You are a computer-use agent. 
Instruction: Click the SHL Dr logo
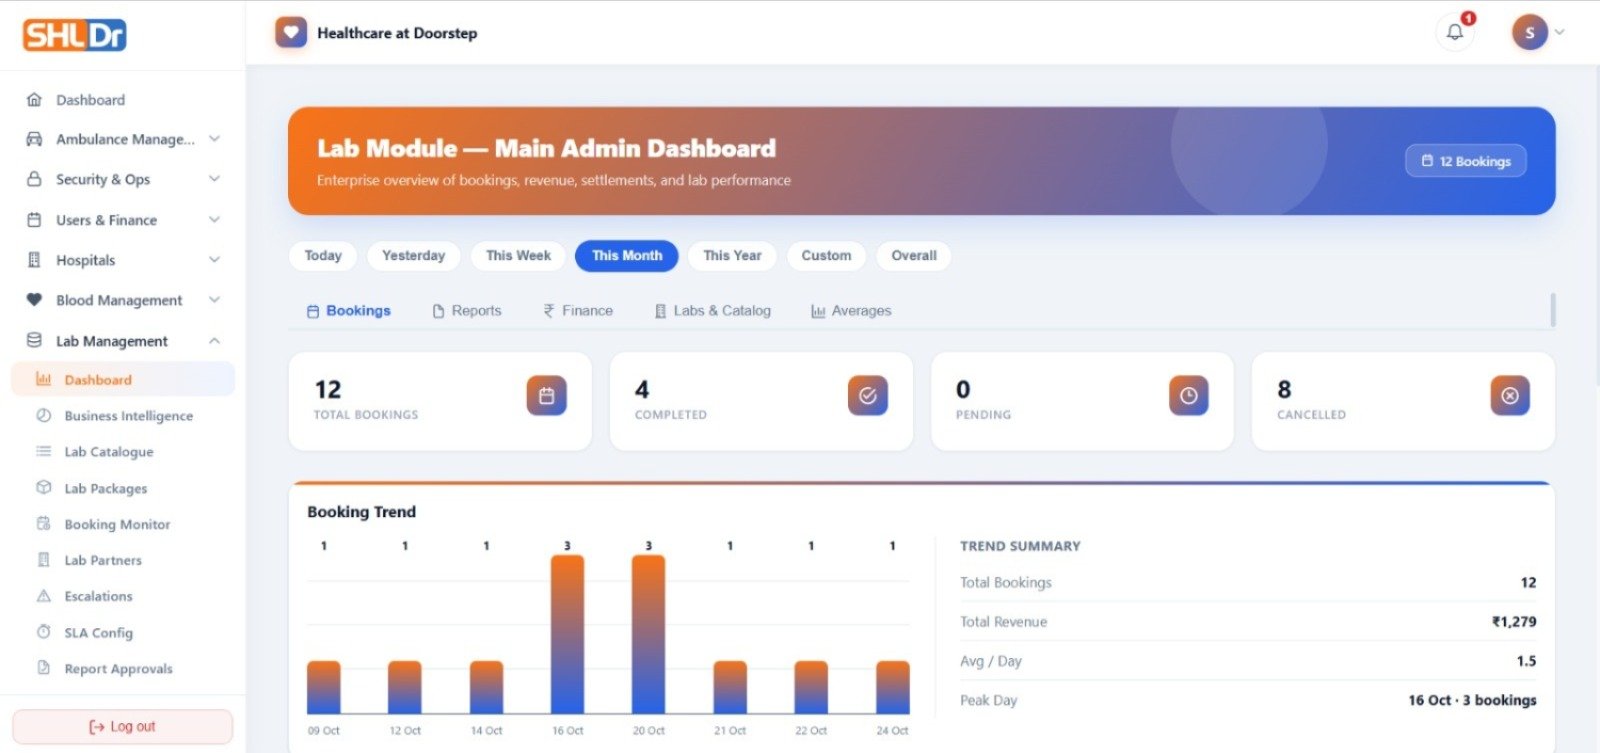75,35
